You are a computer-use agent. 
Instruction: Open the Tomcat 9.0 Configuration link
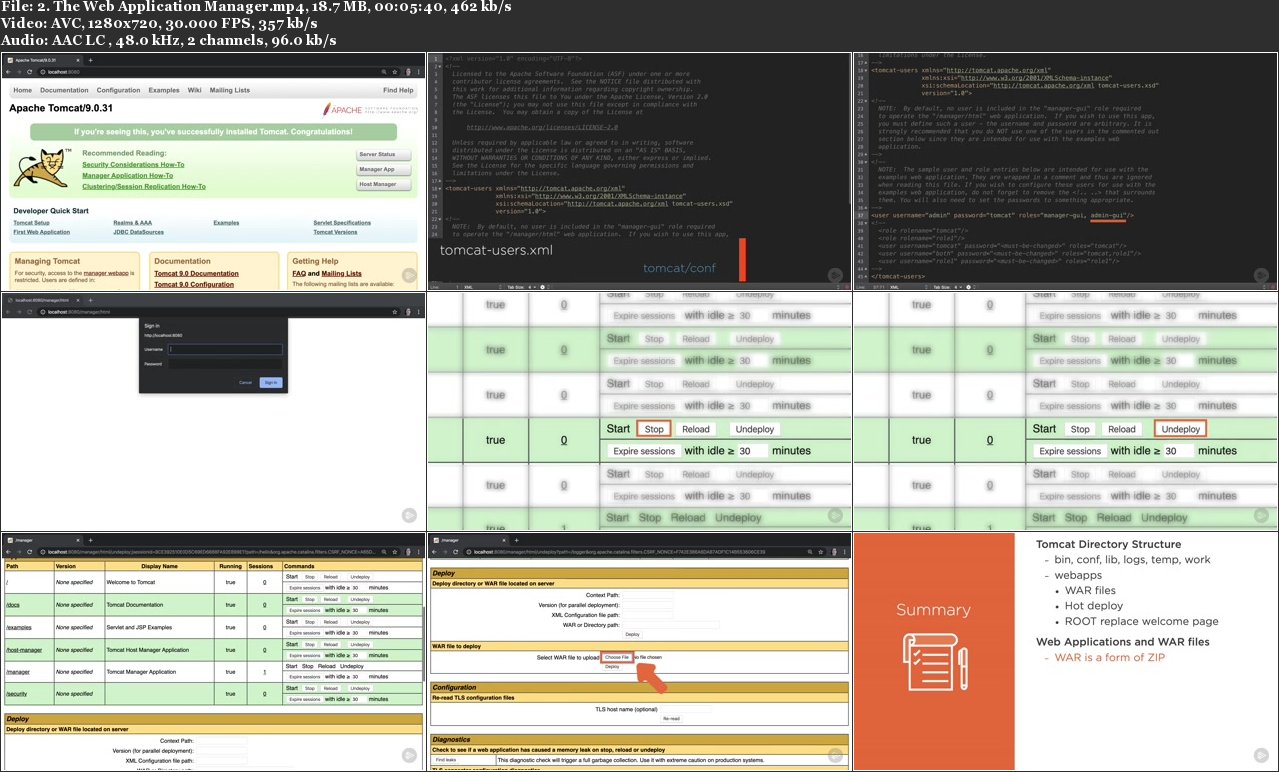point(194,285)
